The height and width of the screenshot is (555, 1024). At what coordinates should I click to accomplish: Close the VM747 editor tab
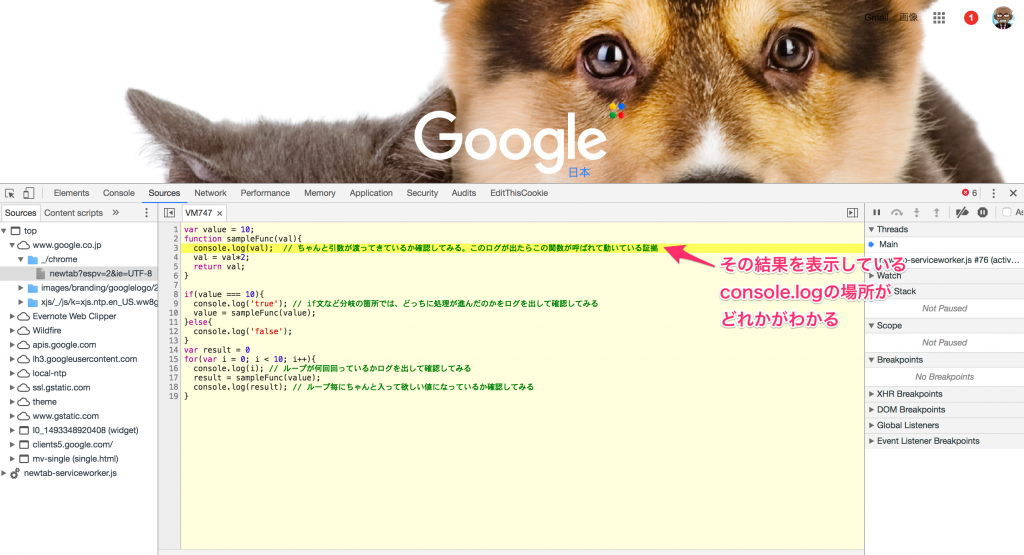(220, 213)
